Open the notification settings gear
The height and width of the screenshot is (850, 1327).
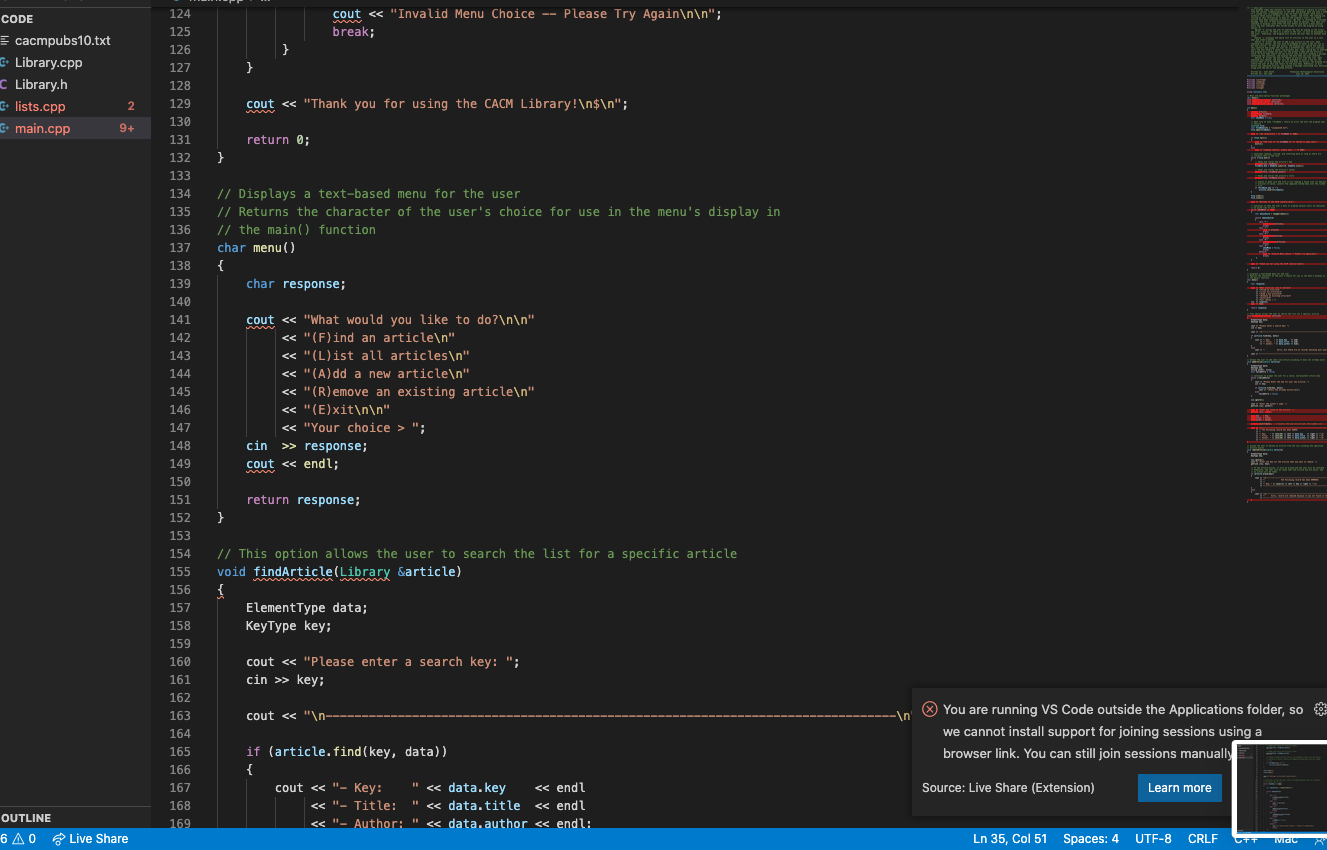pos(1320,709)
